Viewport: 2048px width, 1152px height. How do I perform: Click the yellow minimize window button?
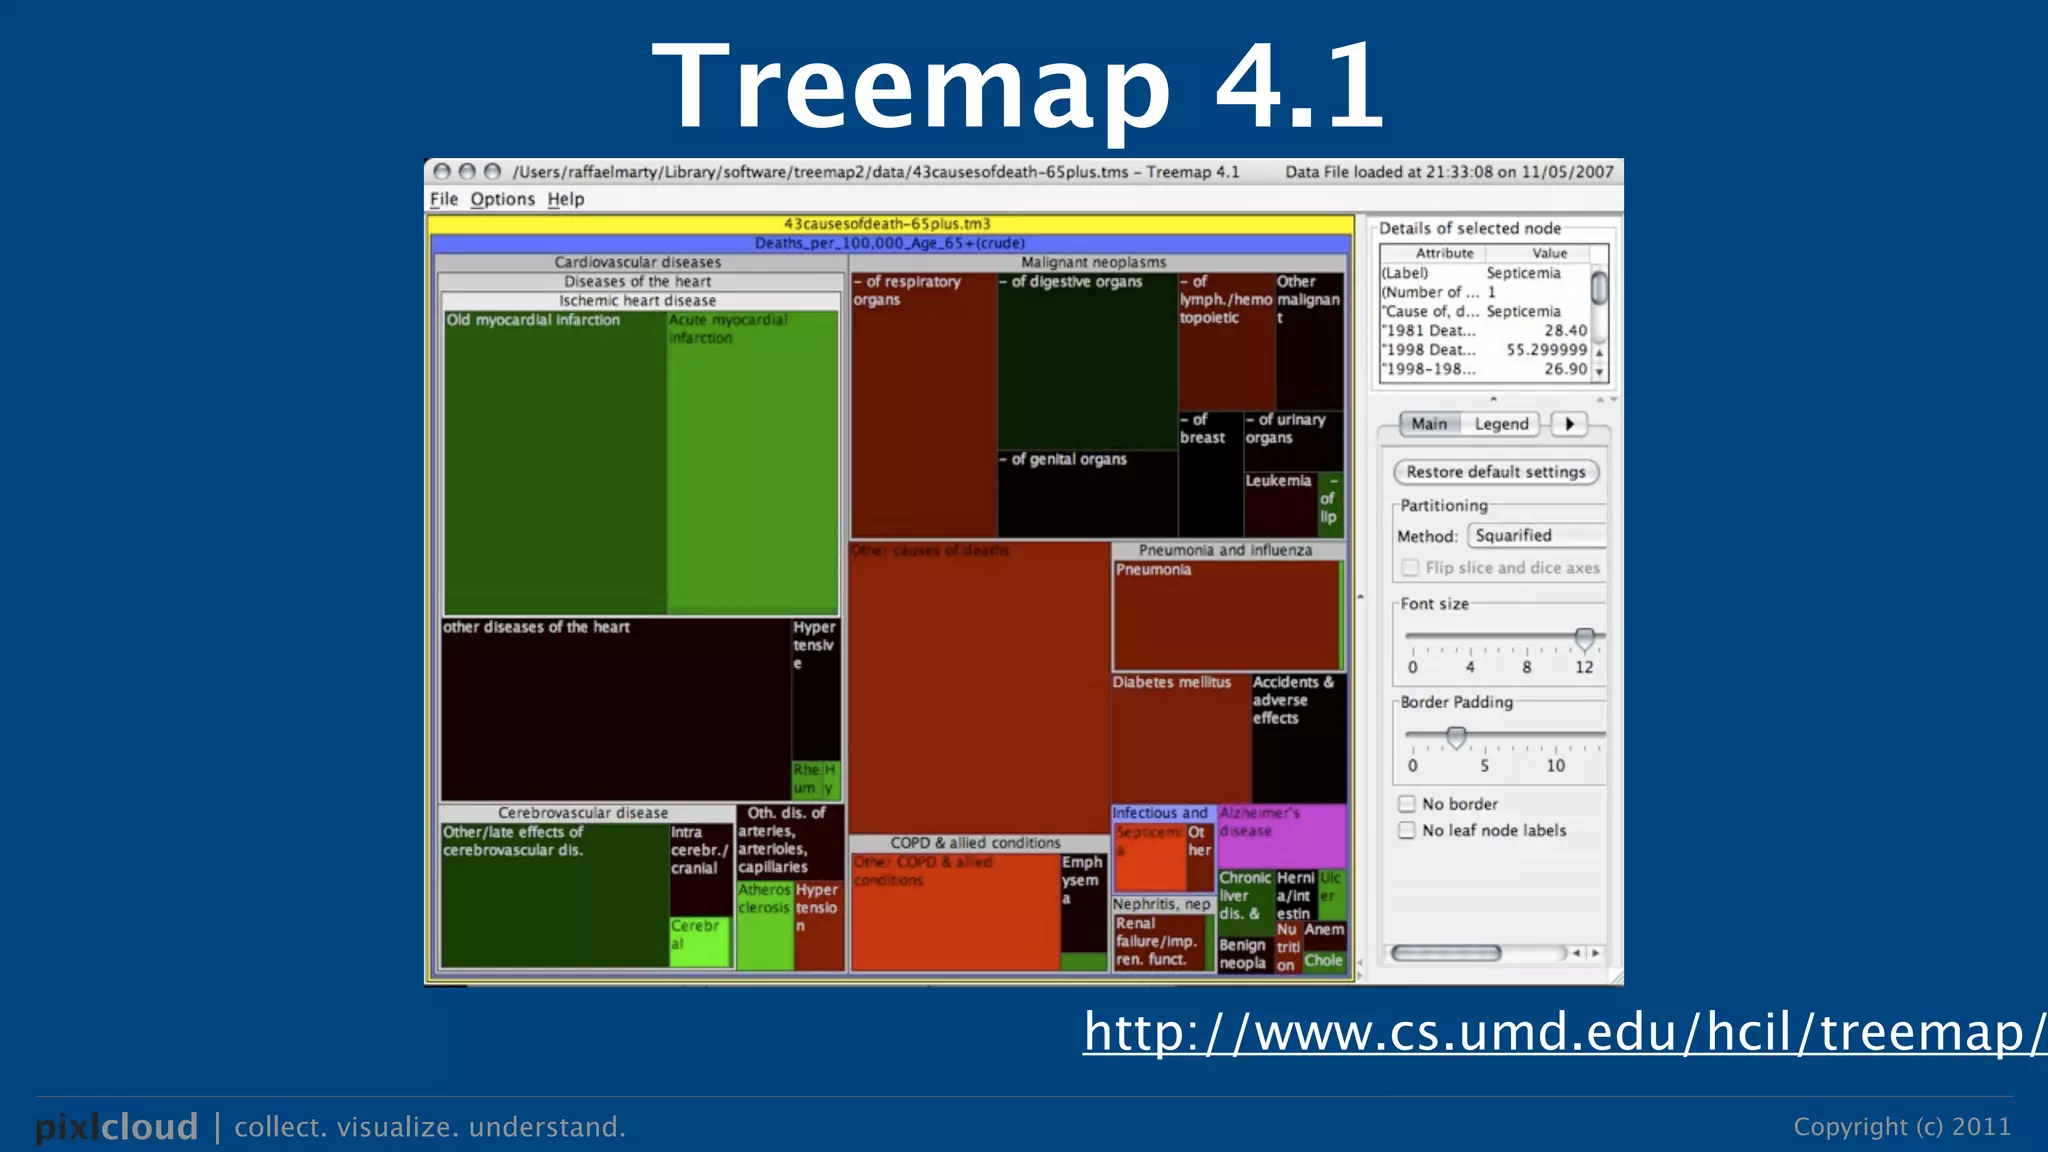467,171
